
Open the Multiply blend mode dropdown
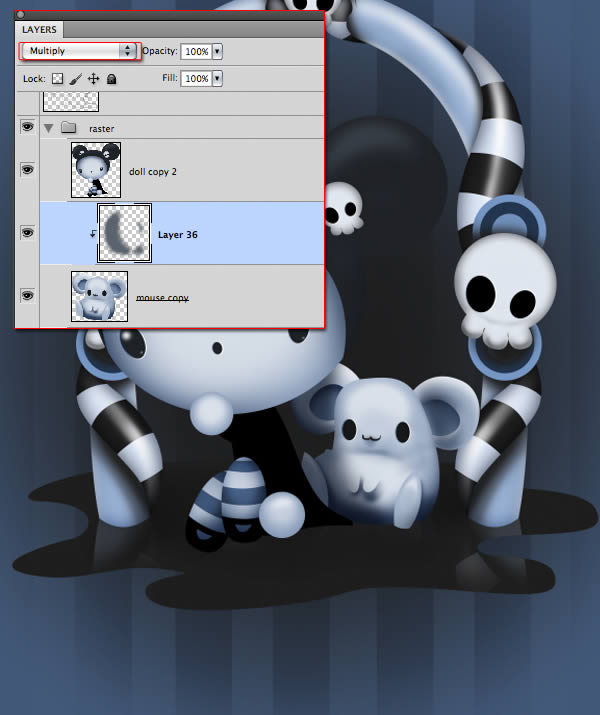coord(79,51)
